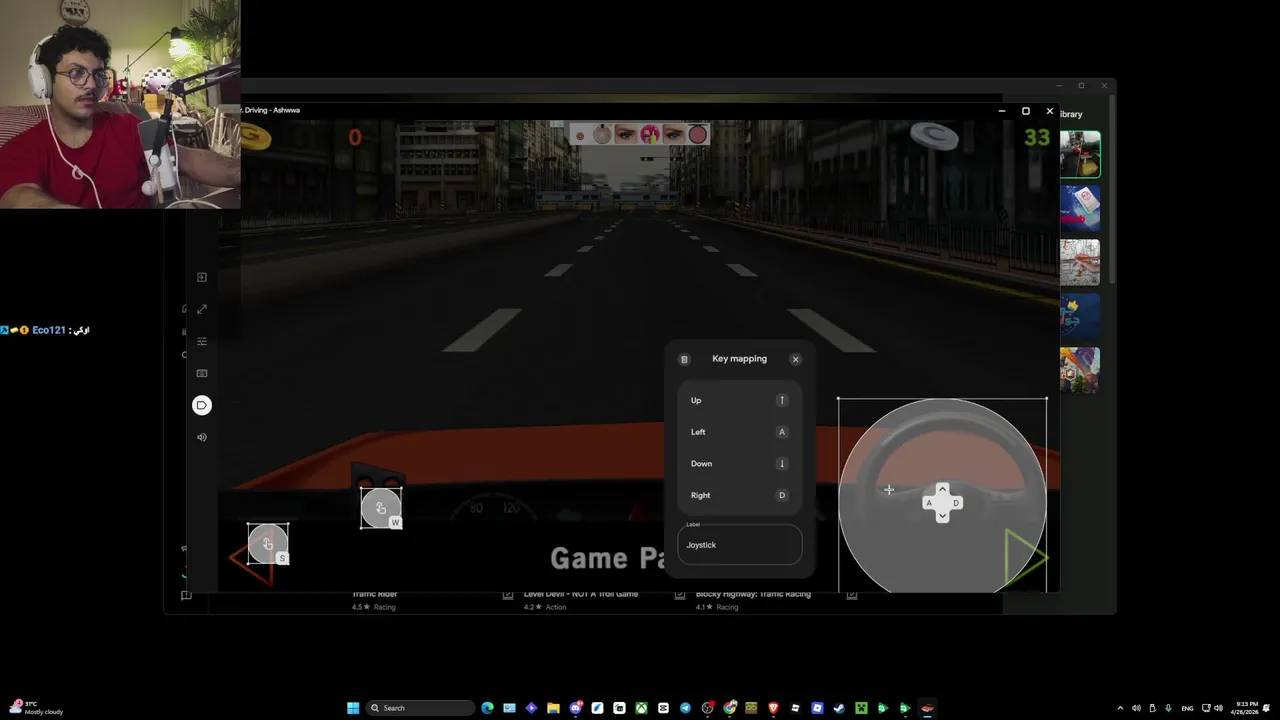Select the S tap control overlay
This screenshot has height=720, width=1280.
click(x=268, y=544)
